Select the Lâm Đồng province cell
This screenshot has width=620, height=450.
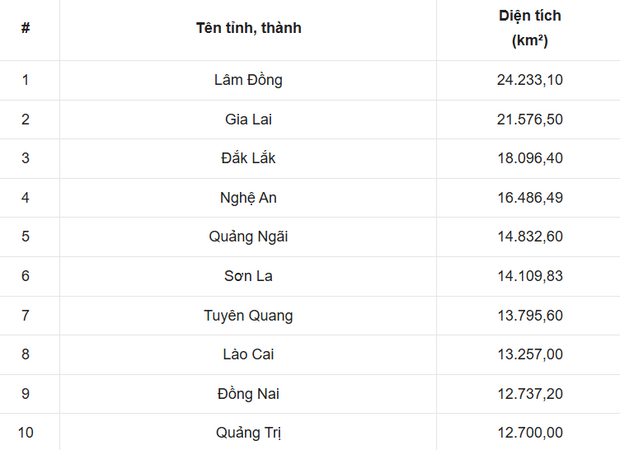point(248,80)
